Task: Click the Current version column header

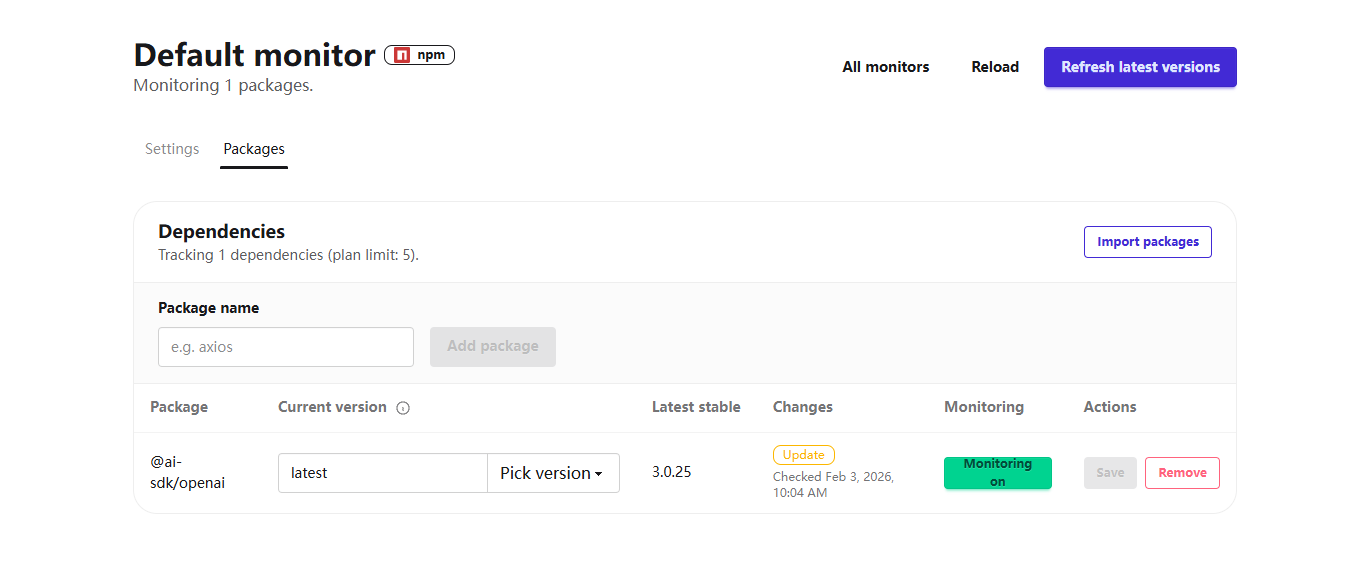Action: tap(332, 407)
